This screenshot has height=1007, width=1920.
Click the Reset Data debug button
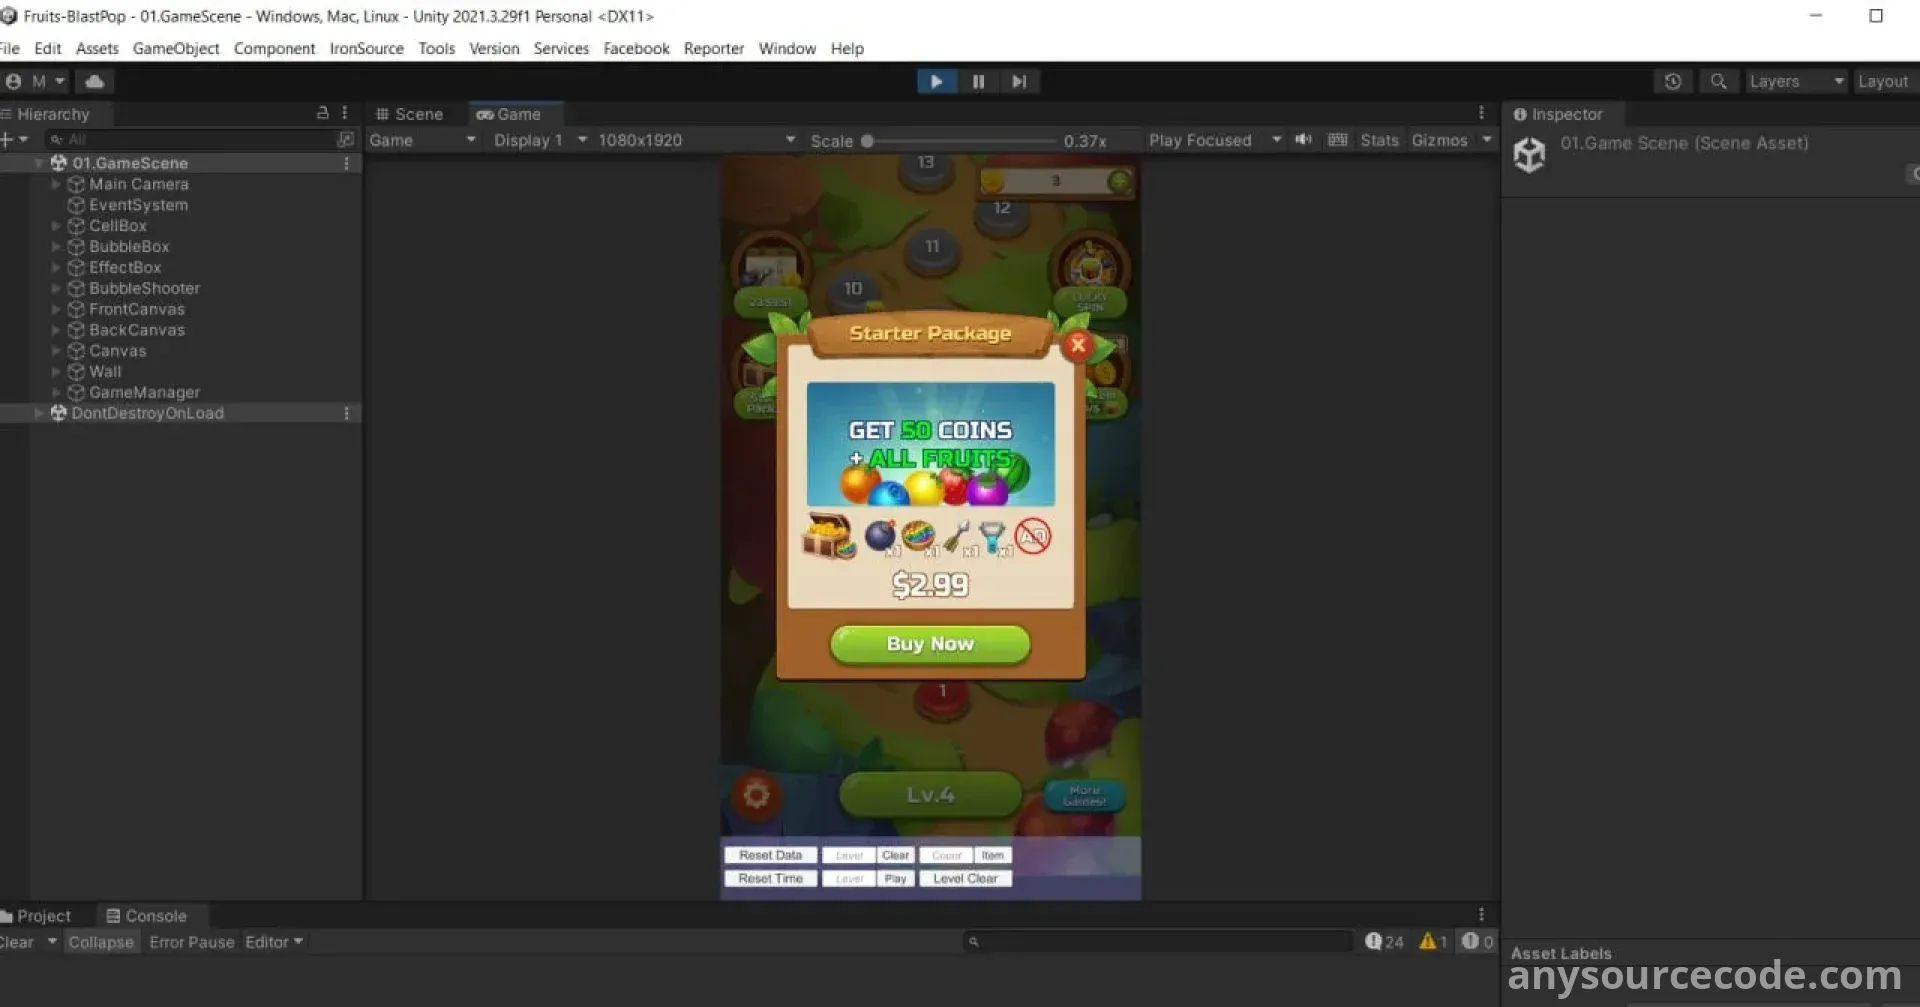coord(770,856)
